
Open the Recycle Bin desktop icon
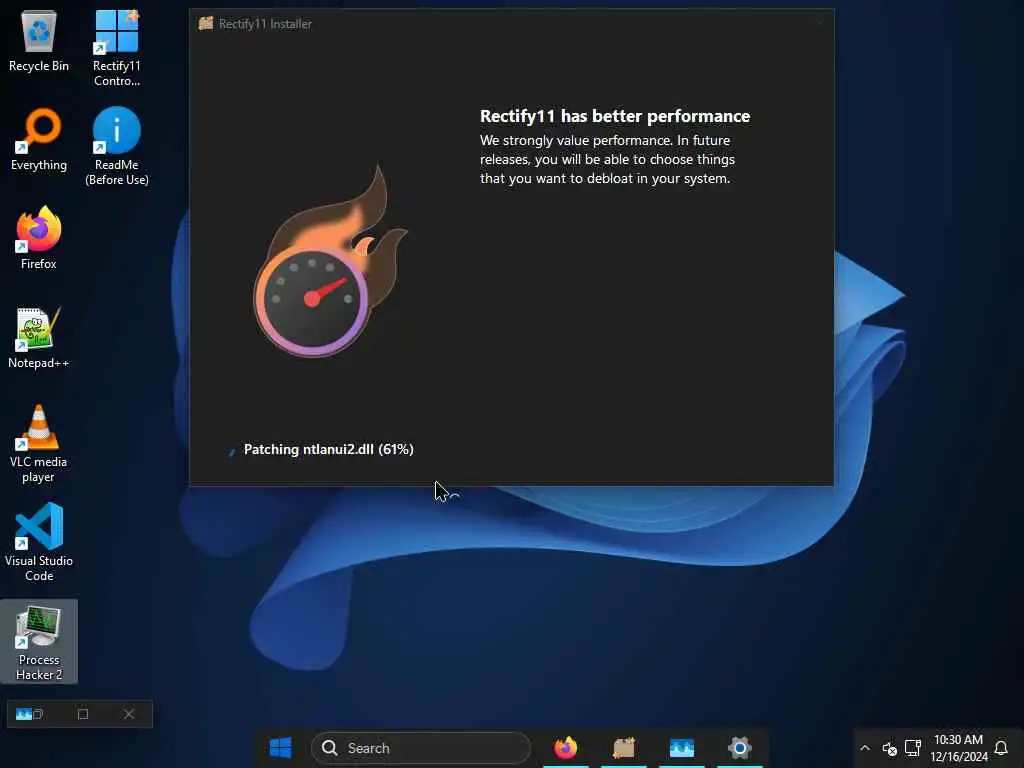39,40
